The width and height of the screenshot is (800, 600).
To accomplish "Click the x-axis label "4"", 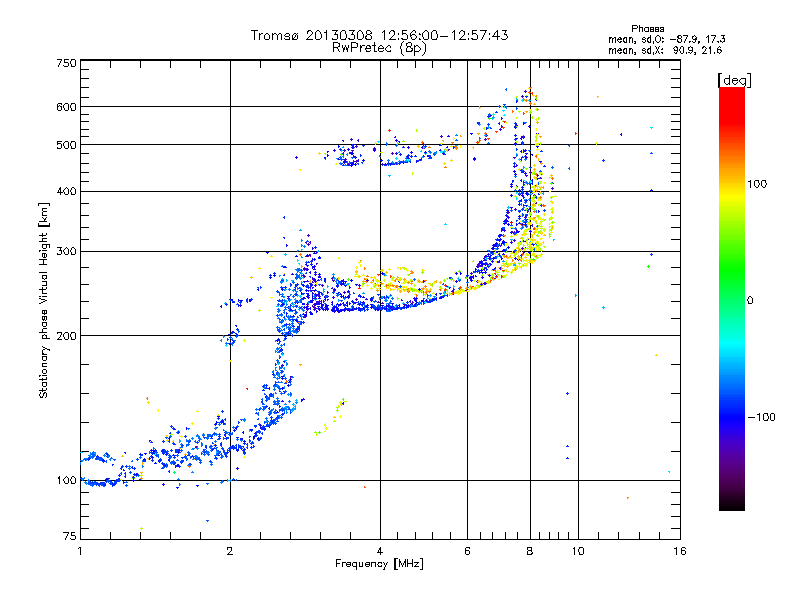I will coord(380,551).
